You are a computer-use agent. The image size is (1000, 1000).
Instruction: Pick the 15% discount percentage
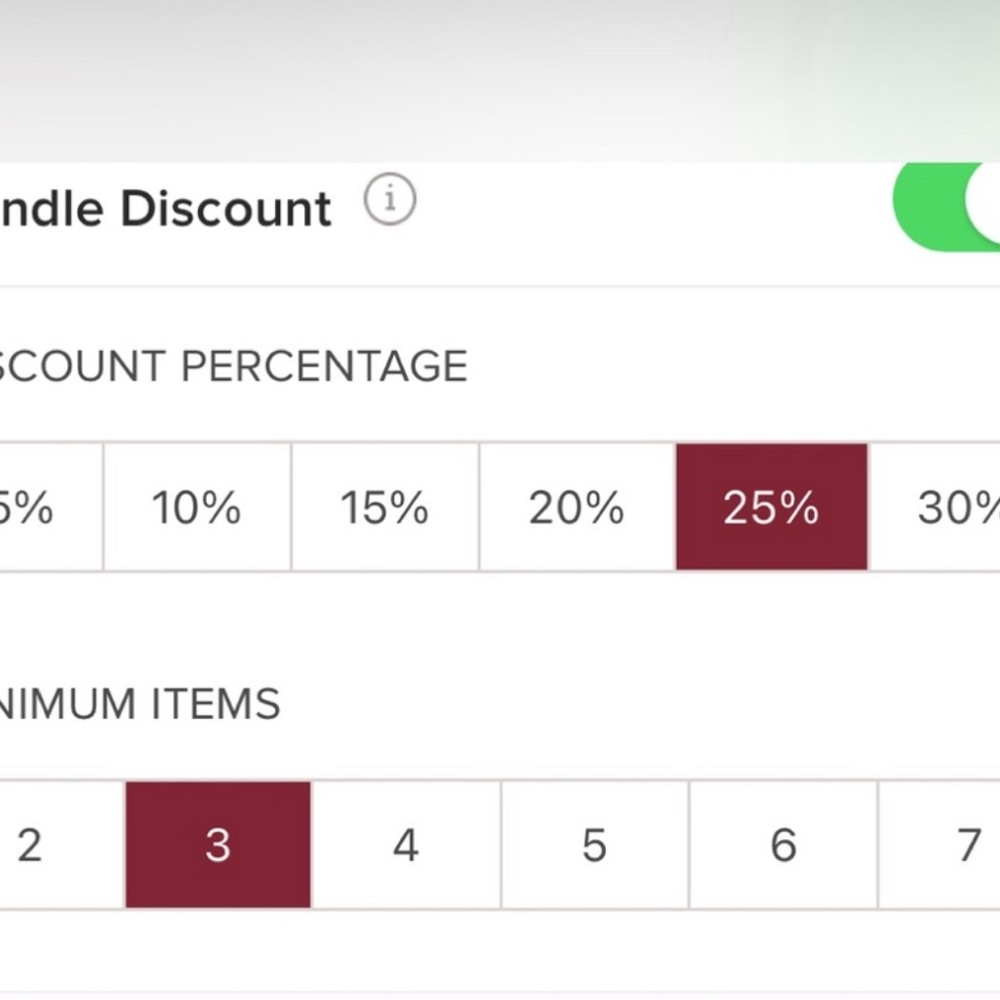click(385, 507)
